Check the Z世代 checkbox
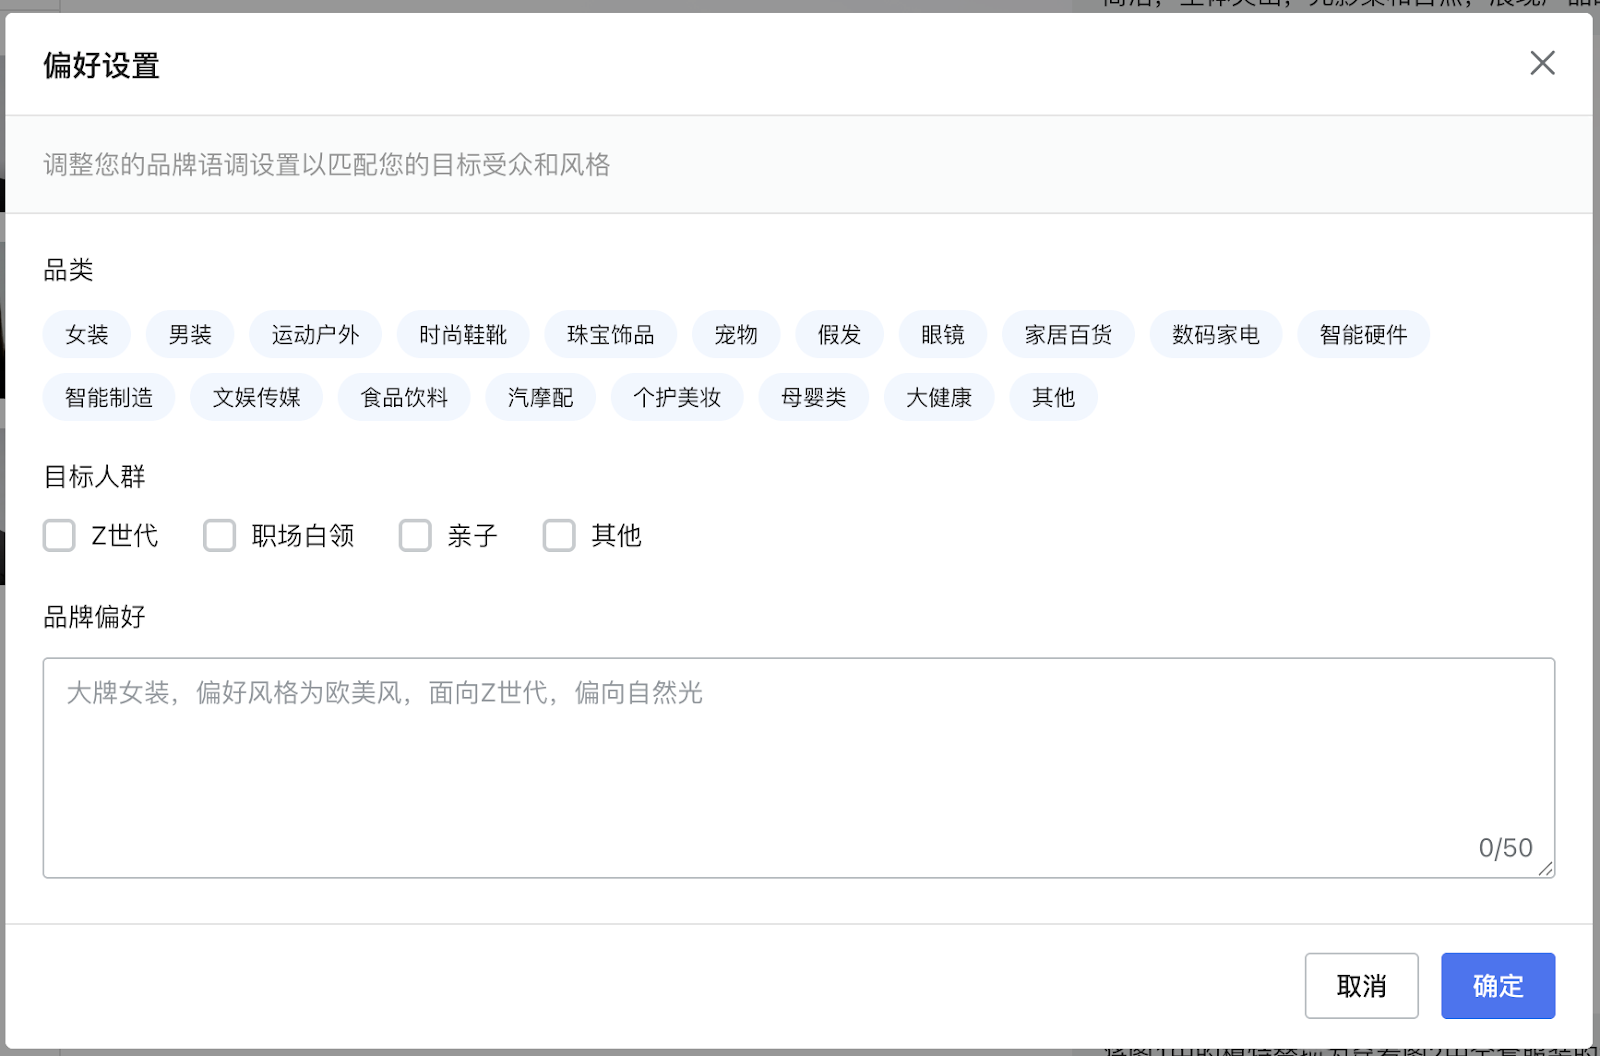Viewport: 1600px width, 1056px height. click(x=60, y=536)
